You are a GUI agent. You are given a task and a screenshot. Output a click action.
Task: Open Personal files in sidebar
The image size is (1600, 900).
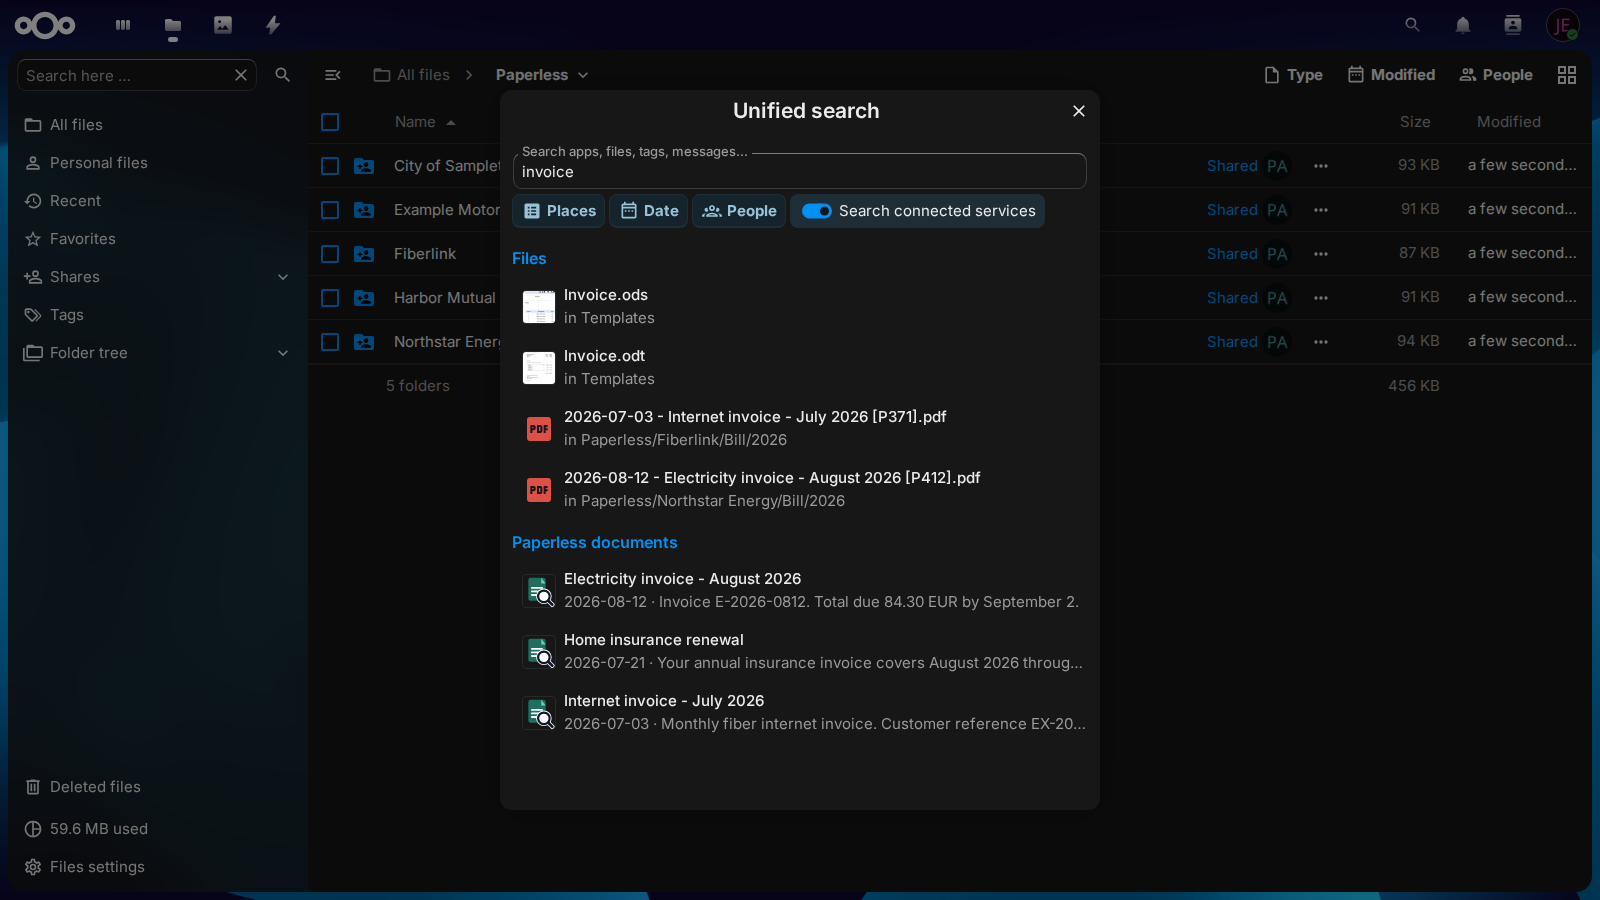[157, 163]
